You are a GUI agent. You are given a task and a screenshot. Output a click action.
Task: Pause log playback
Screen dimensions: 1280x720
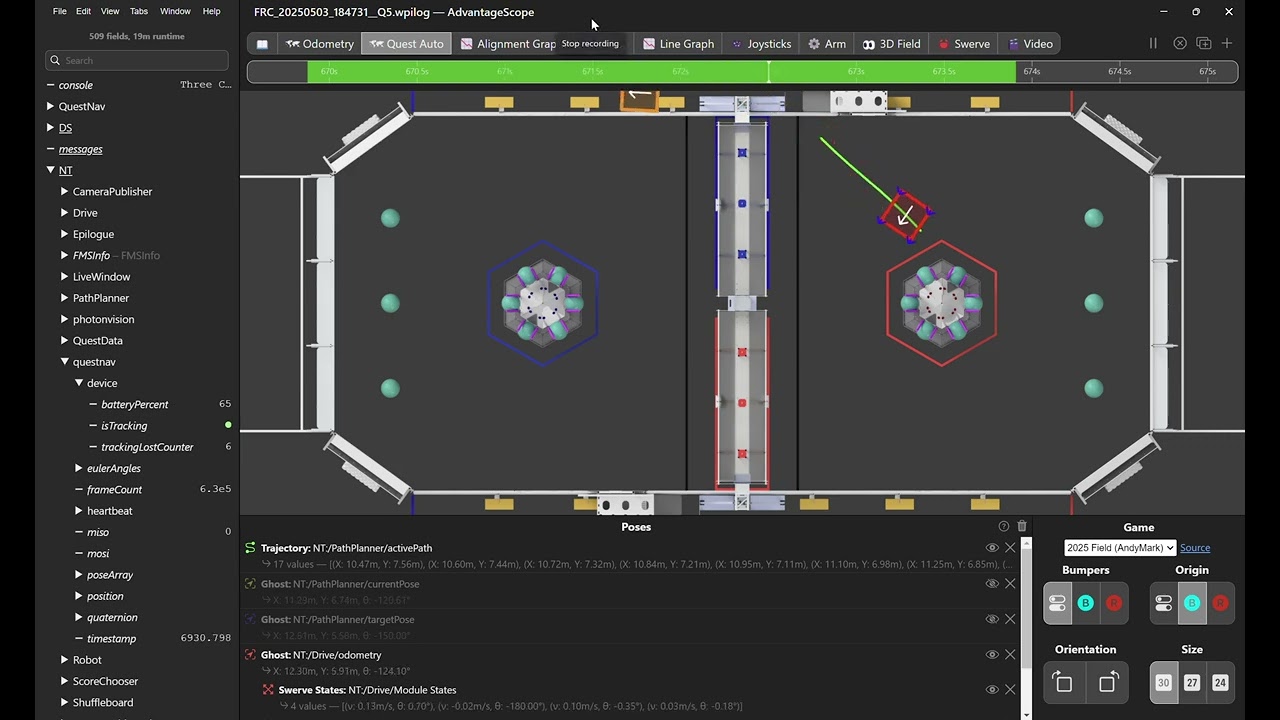pyautogui.click(x=1153, y=43)
